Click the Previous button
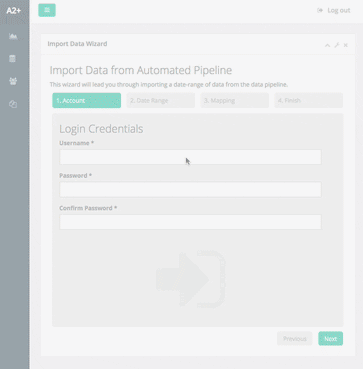363x369 pixels. coord(295,339)
